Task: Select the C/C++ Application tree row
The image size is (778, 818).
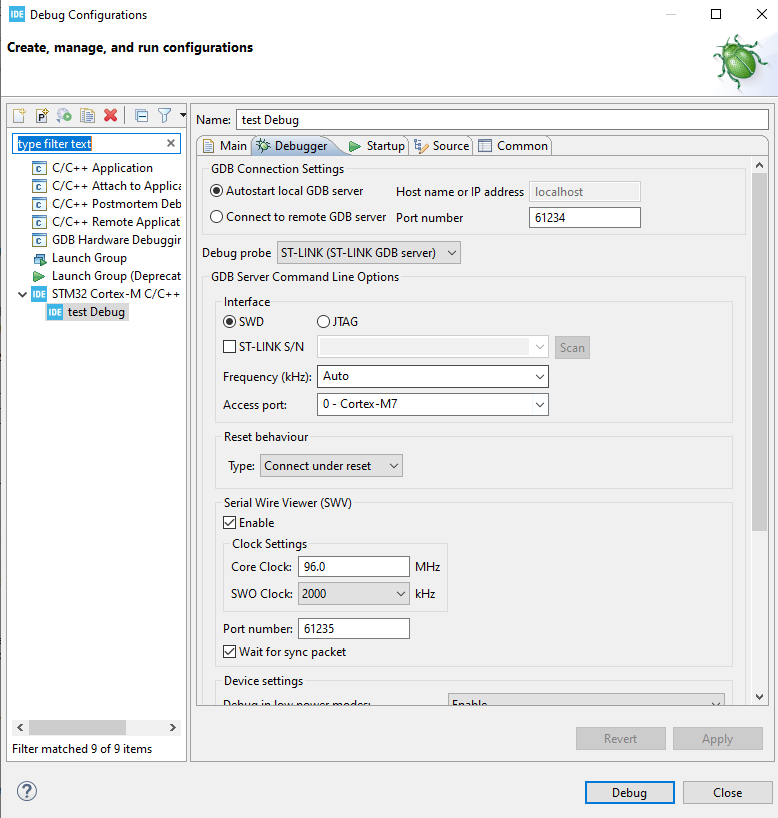Action: coord(102,168)
